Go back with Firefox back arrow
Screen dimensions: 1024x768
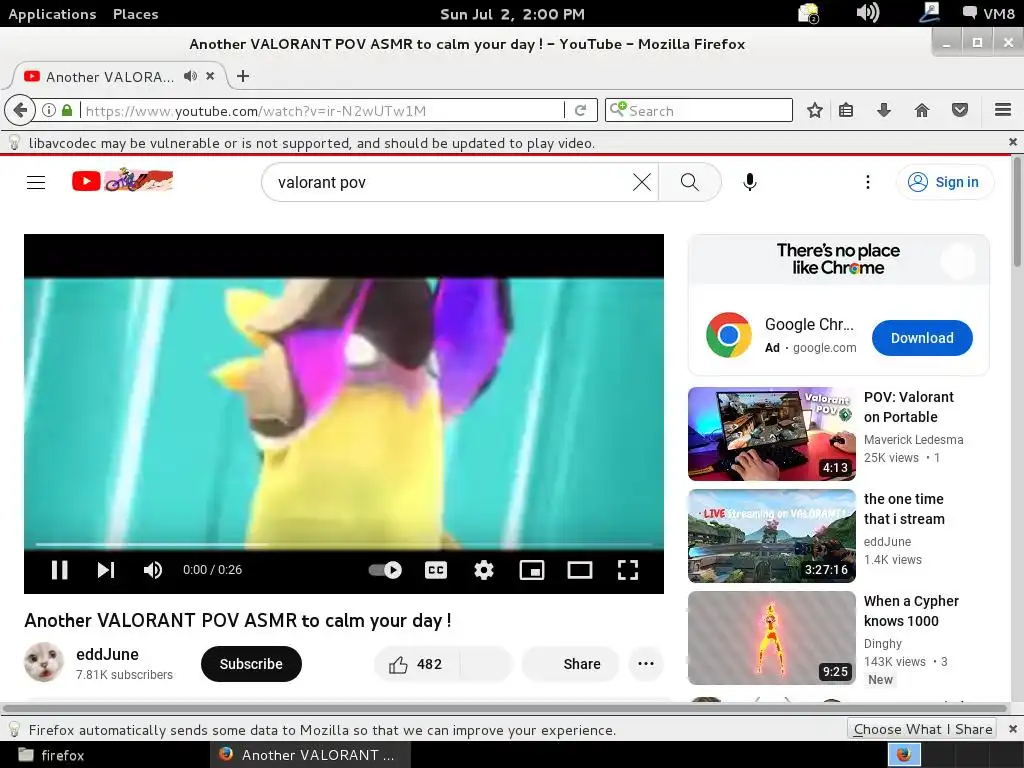pos(20,110)
